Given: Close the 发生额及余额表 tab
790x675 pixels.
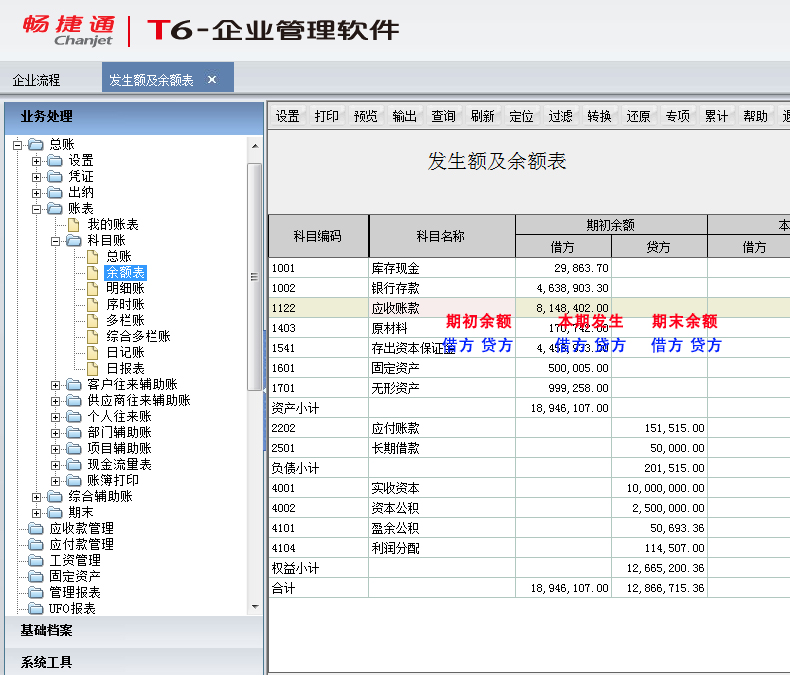Looking at the screenshot, I should point(212,80).
